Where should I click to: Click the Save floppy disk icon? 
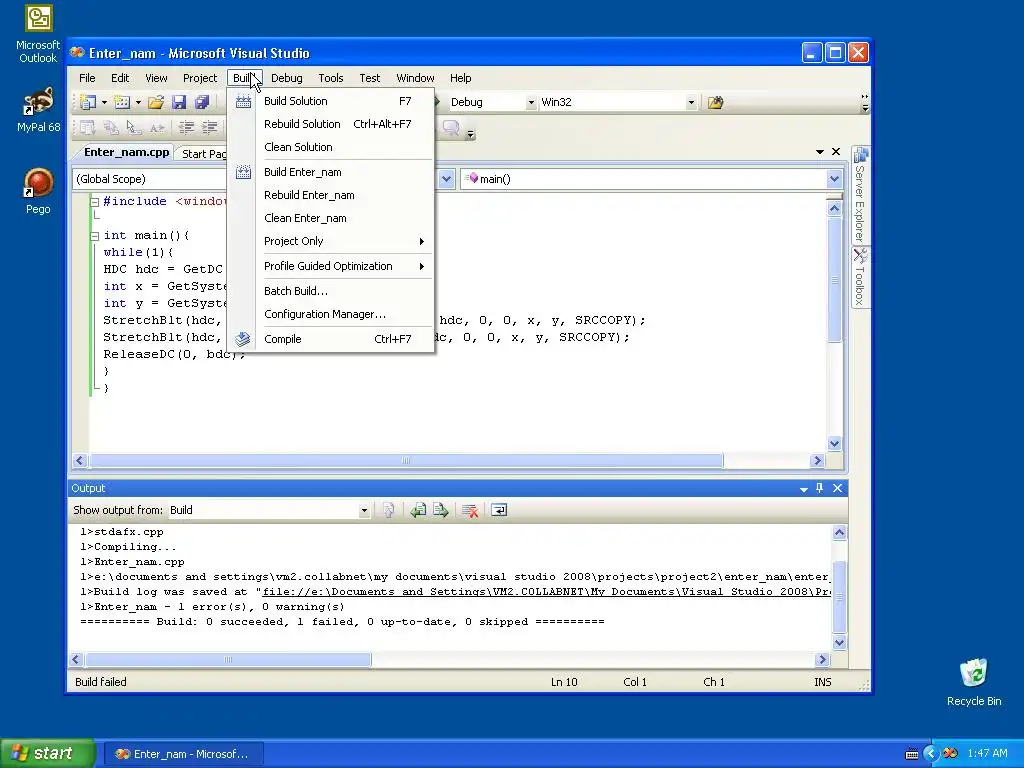pyautogui.click(x=179, y=102)
